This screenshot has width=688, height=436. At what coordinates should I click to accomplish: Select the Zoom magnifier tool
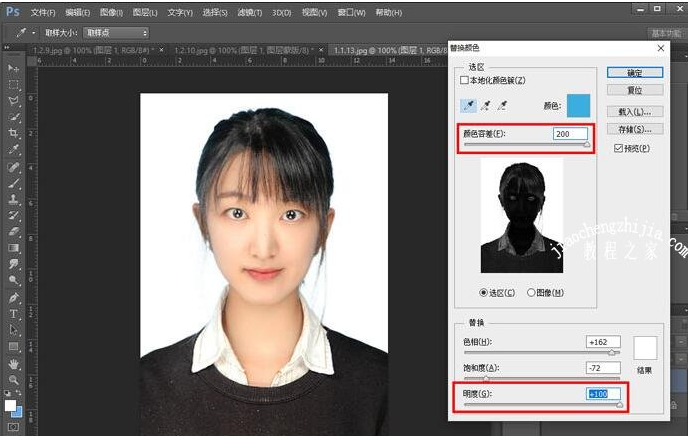13,379
